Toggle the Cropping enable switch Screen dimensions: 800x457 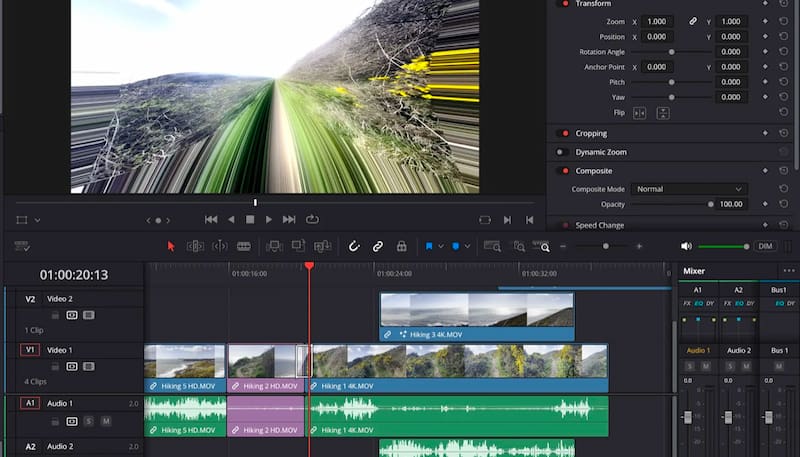(x=563, y=133)
